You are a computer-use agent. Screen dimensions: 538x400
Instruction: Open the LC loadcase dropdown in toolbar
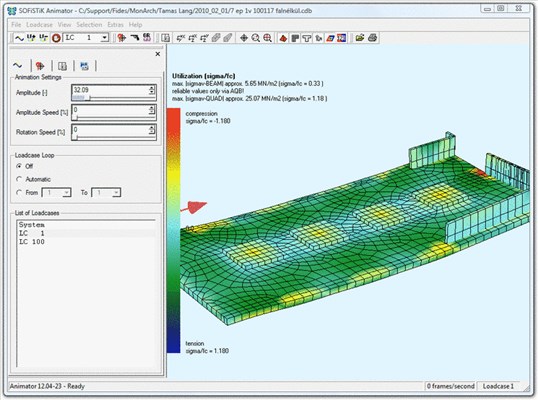(x=105, y=38)
